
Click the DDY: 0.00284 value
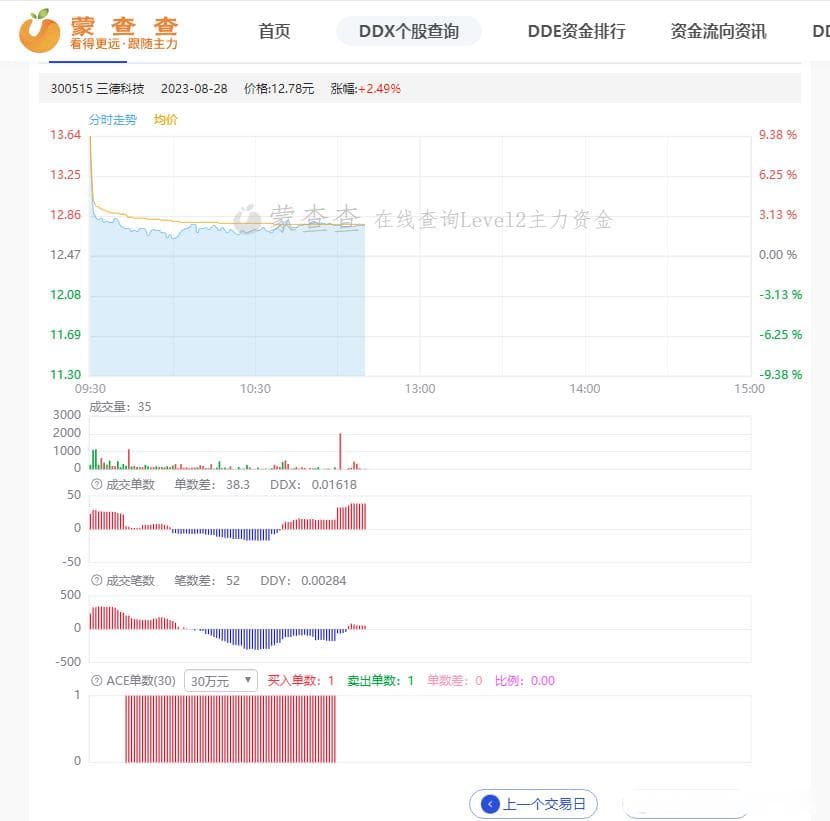tap(303, 581)
